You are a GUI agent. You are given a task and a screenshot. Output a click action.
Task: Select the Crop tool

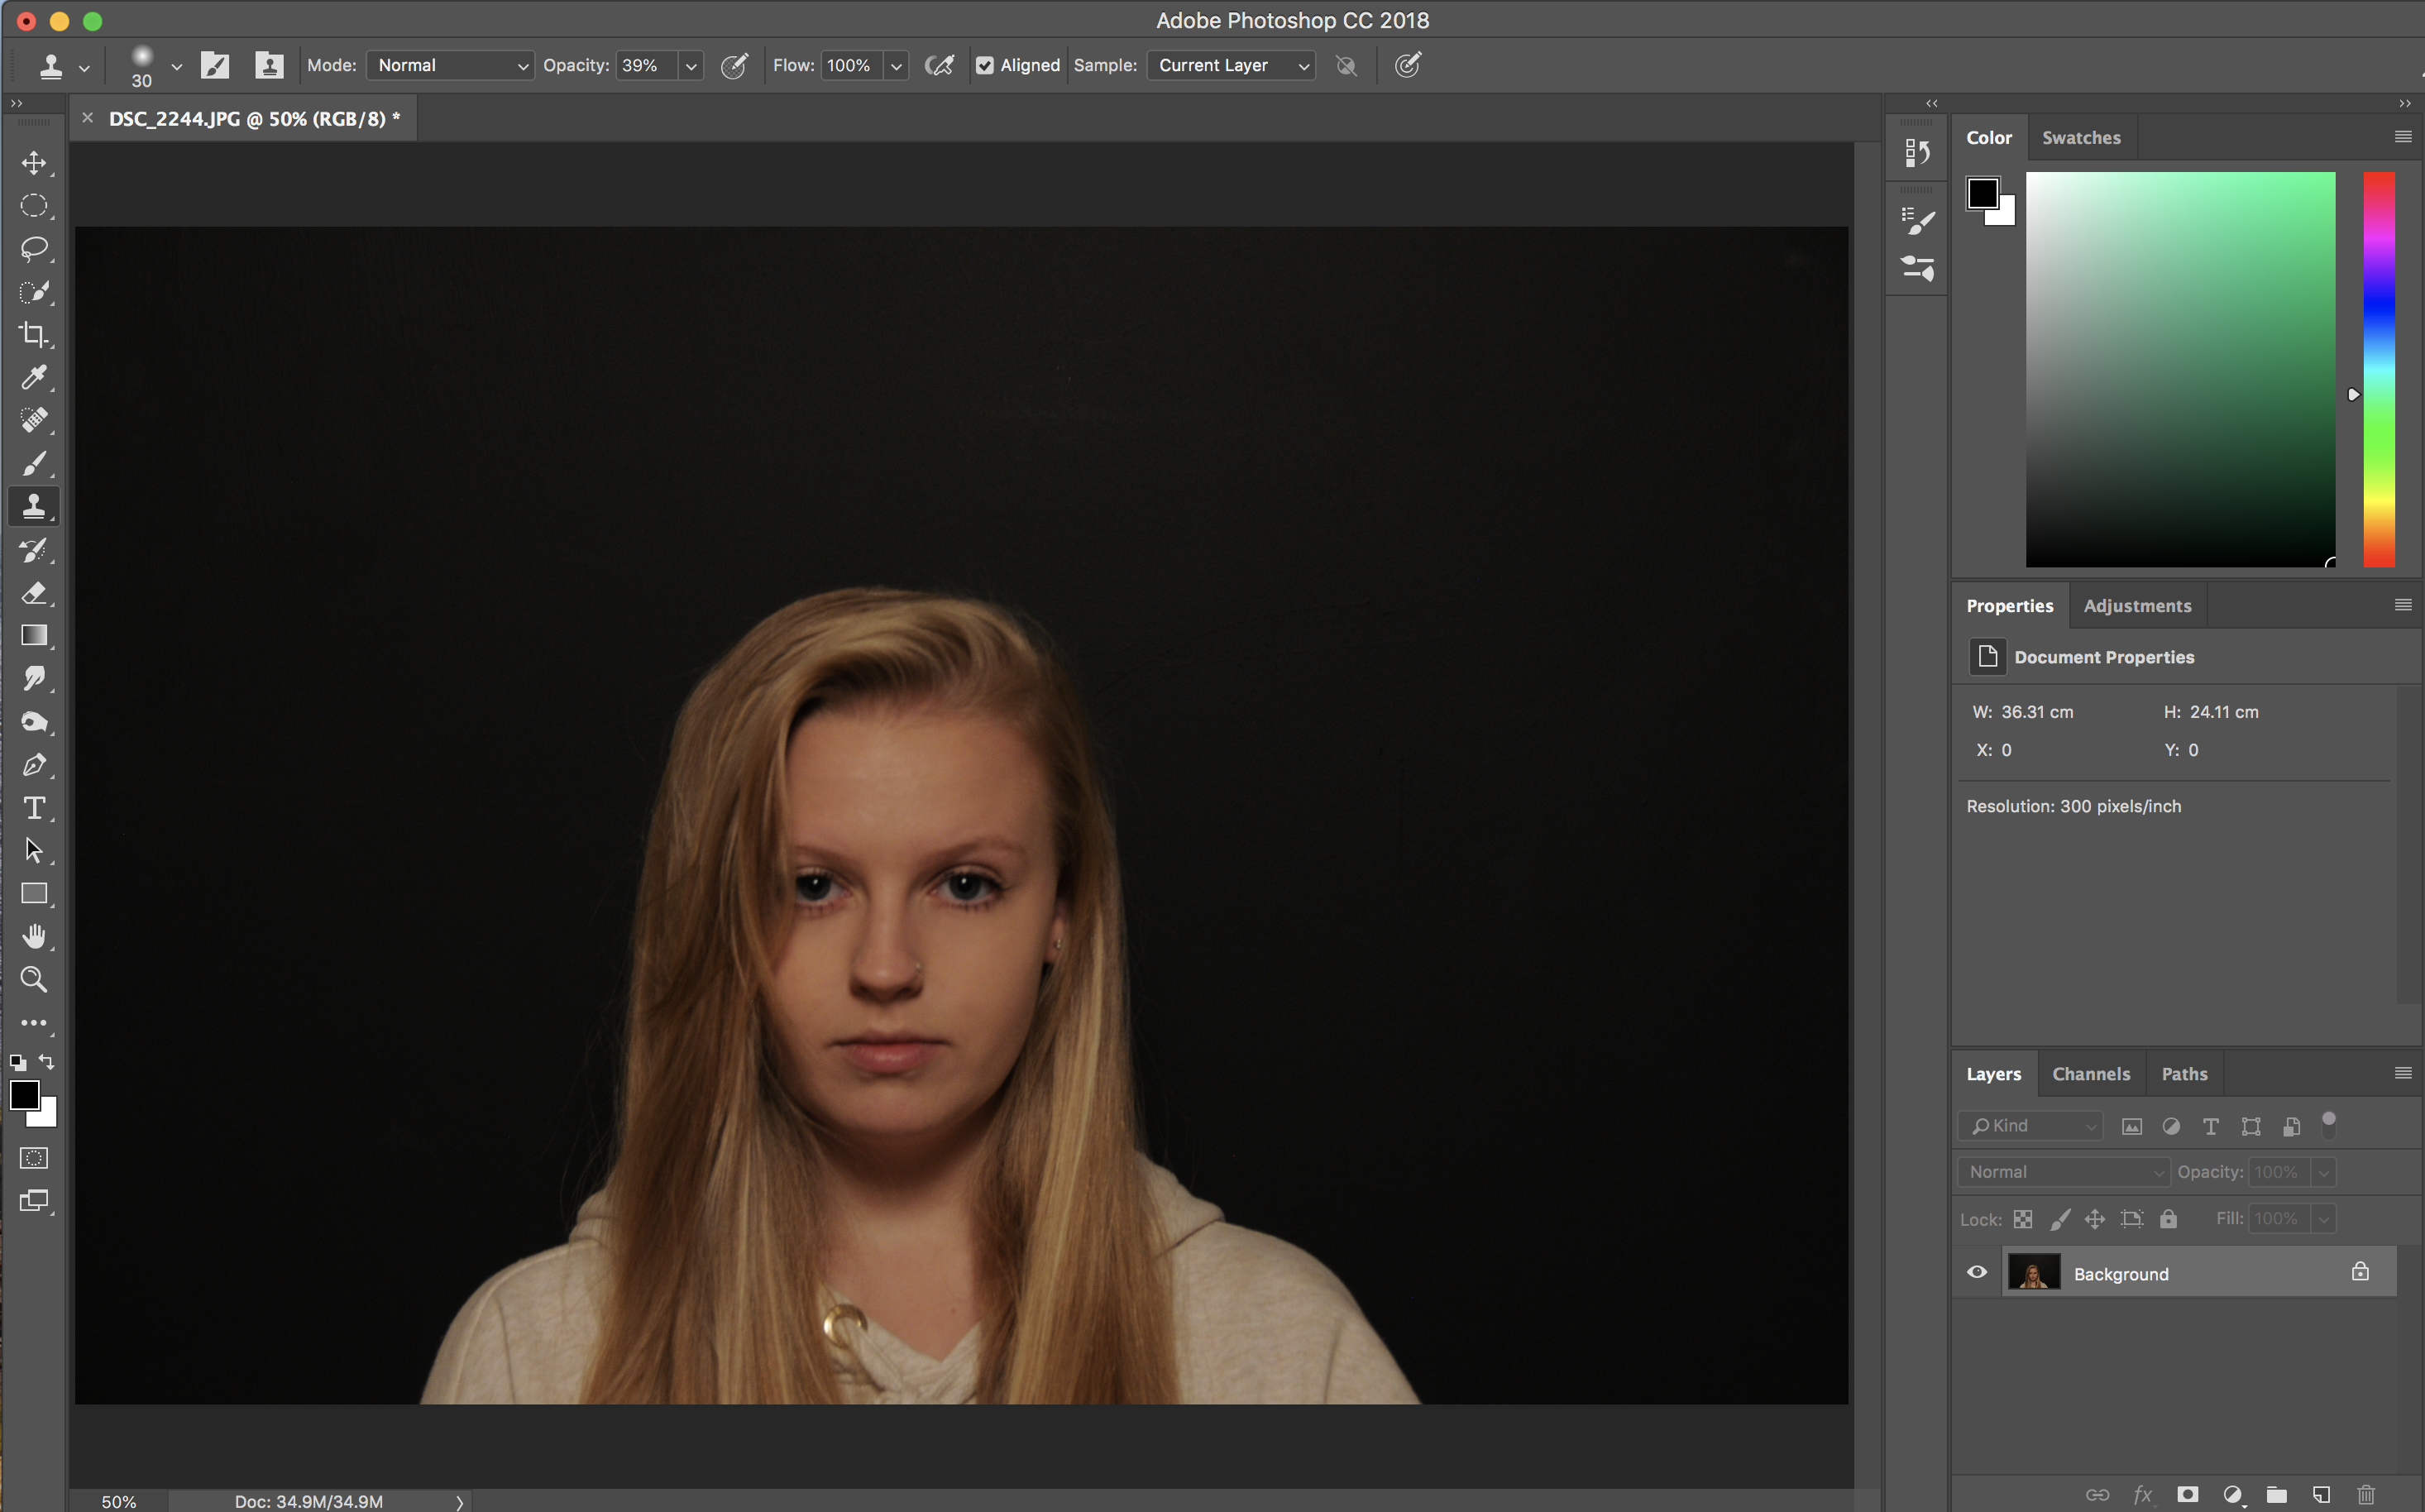(34, 334)
